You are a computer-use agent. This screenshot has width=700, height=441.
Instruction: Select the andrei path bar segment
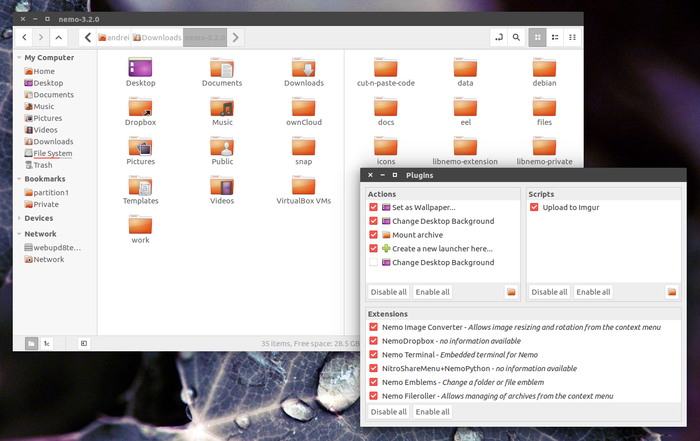tap(114, 37)
